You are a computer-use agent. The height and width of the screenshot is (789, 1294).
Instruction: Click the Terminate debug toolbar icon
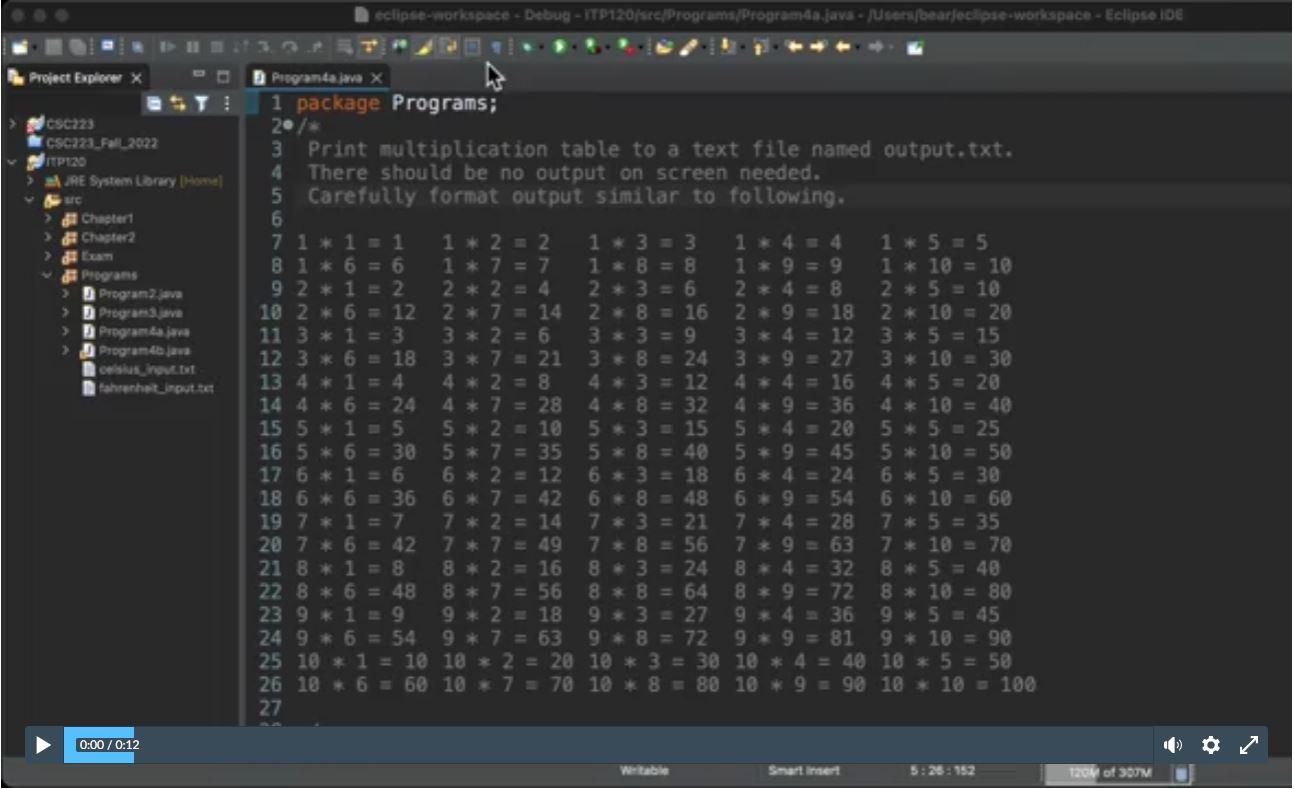pos(216,47)
